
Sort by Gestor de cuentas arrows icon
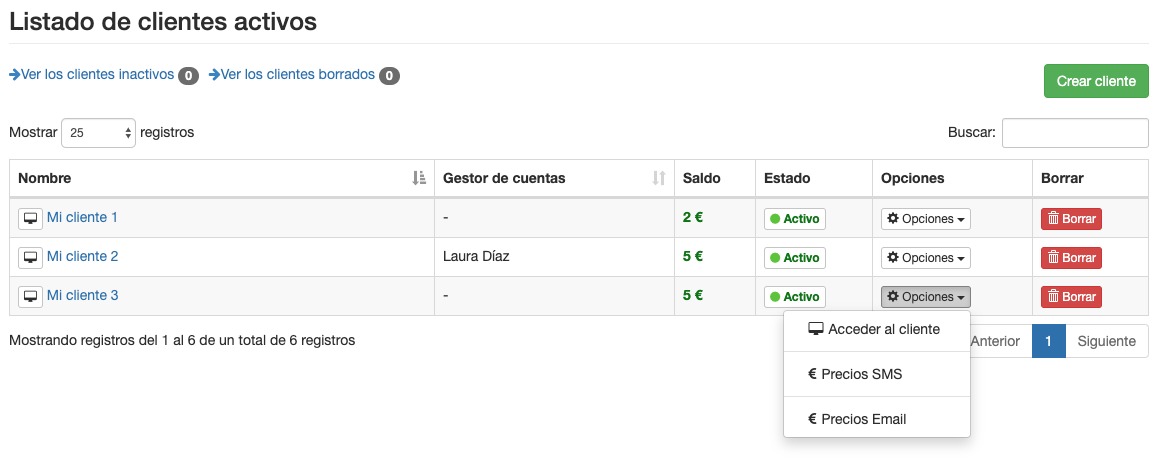coord(658,178)
